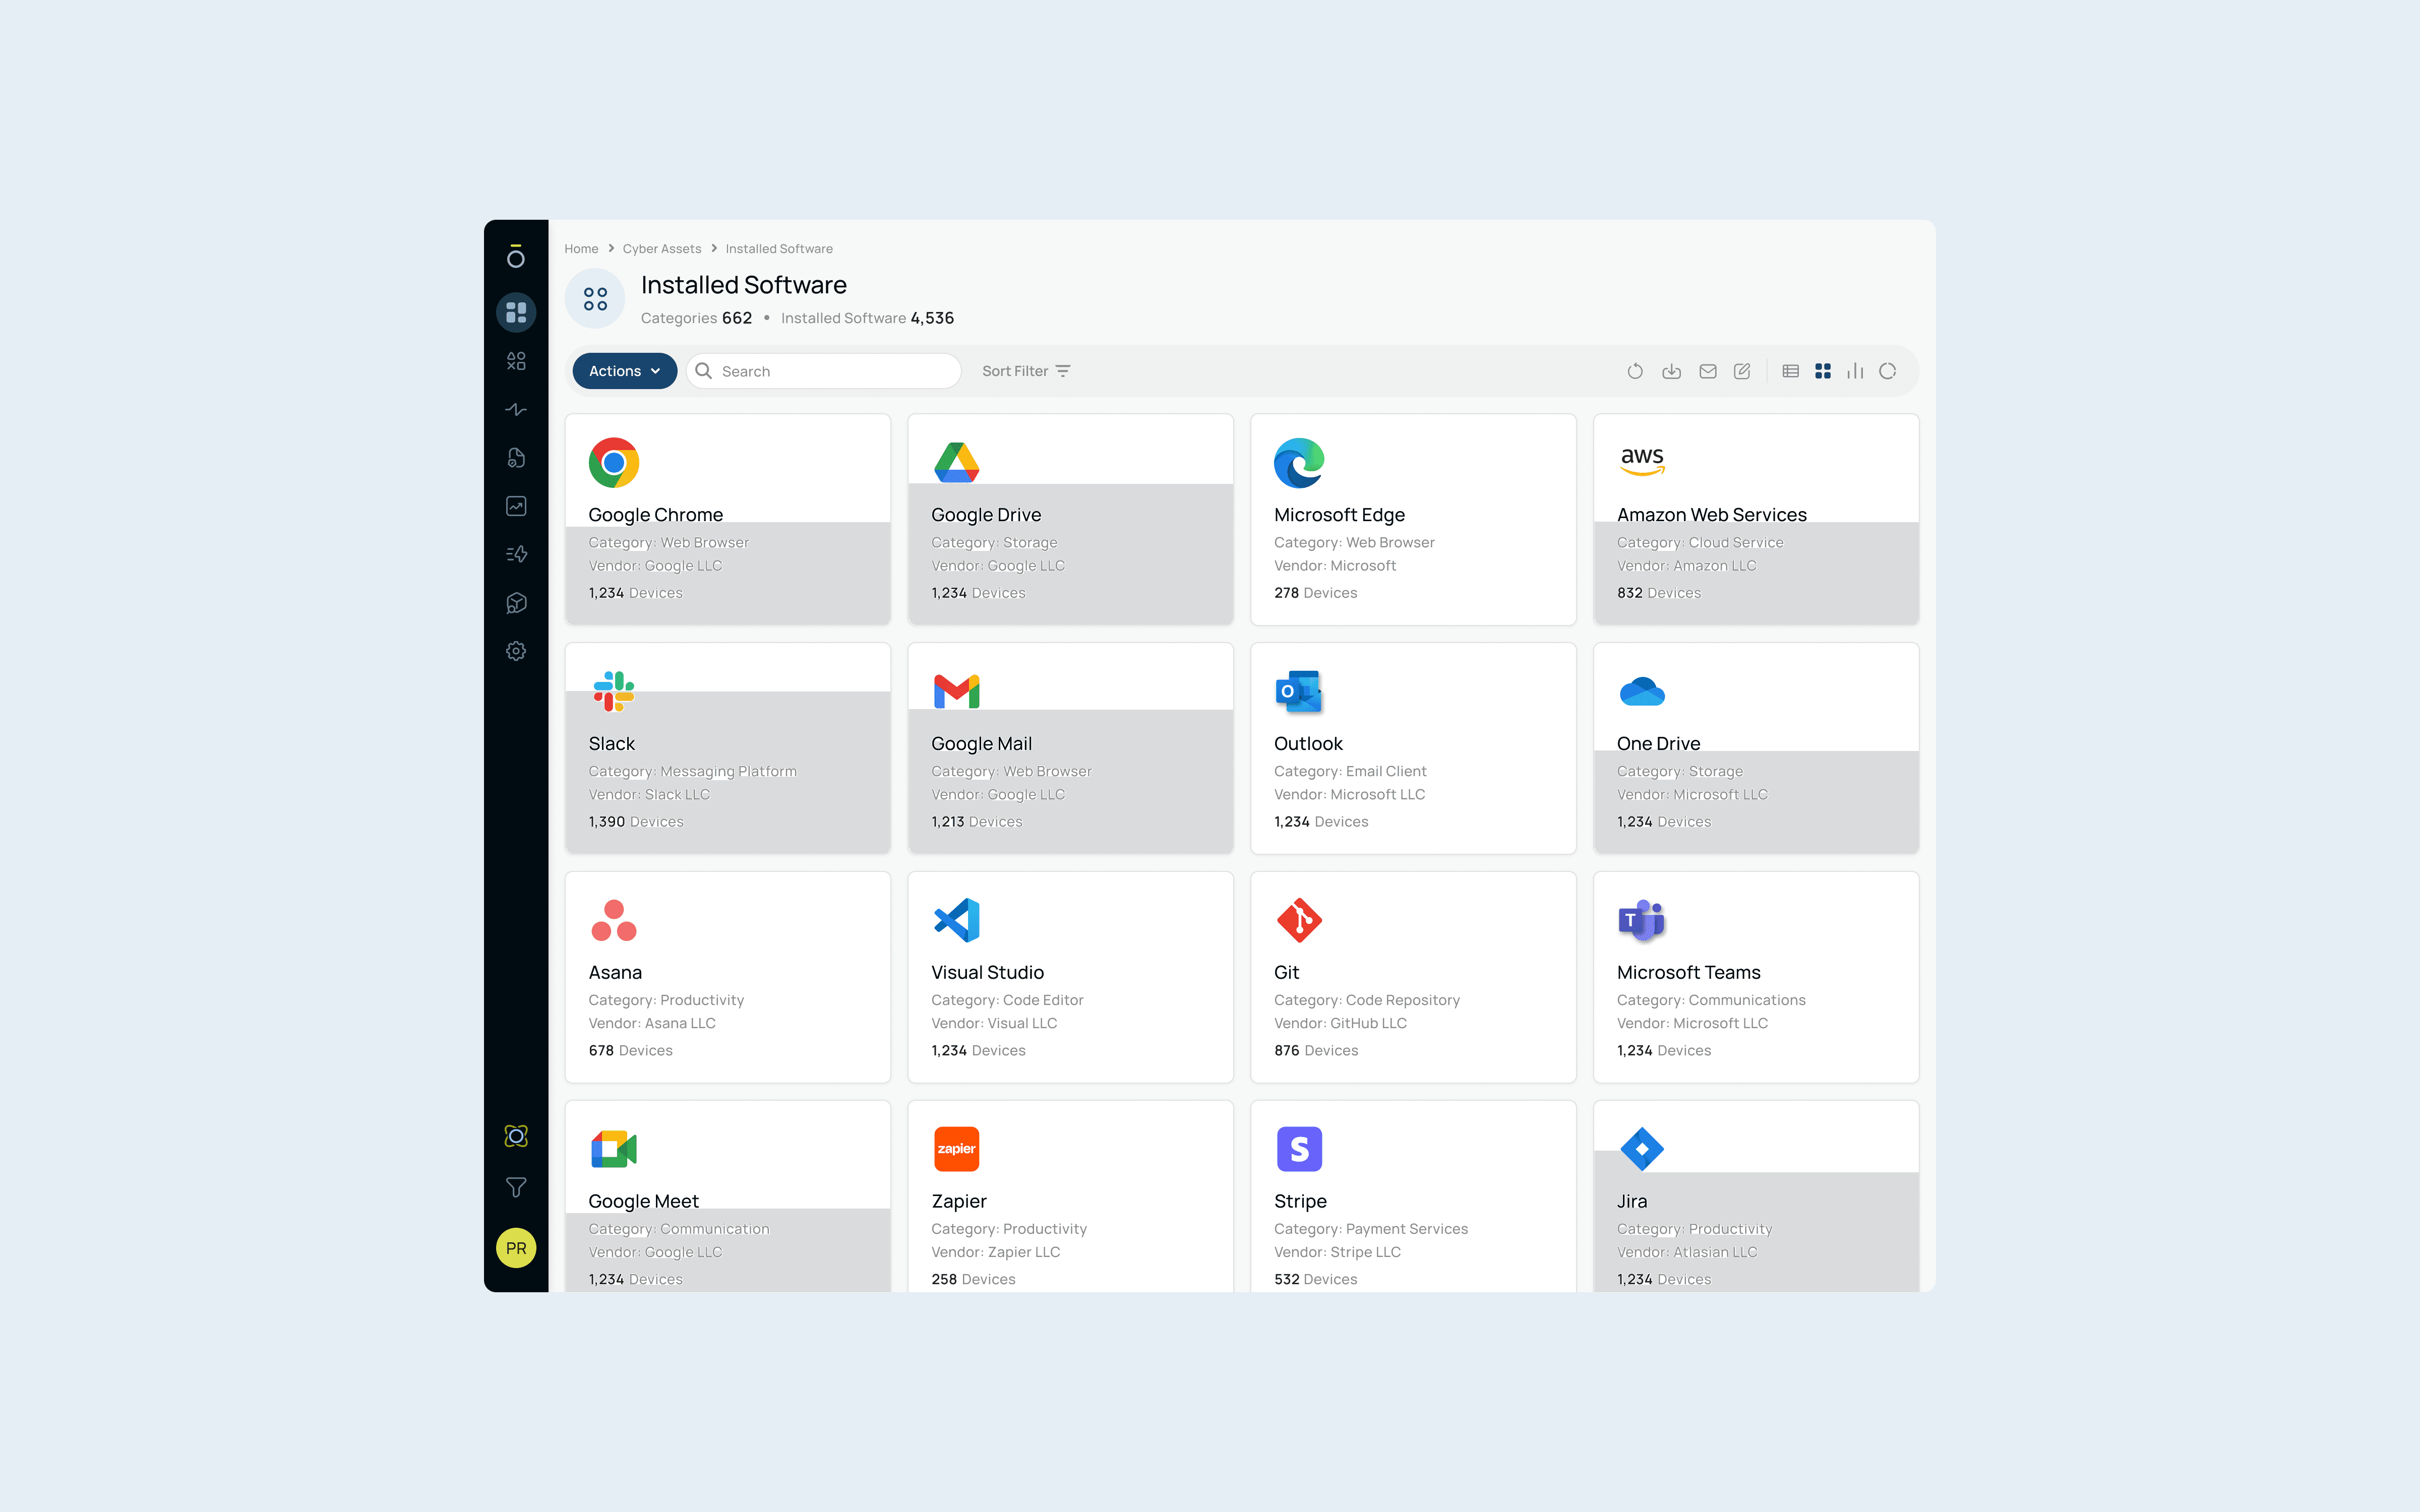Open the document icon in the sidebar
This screenshot has height=1512, width=2420.
[516, 458]
